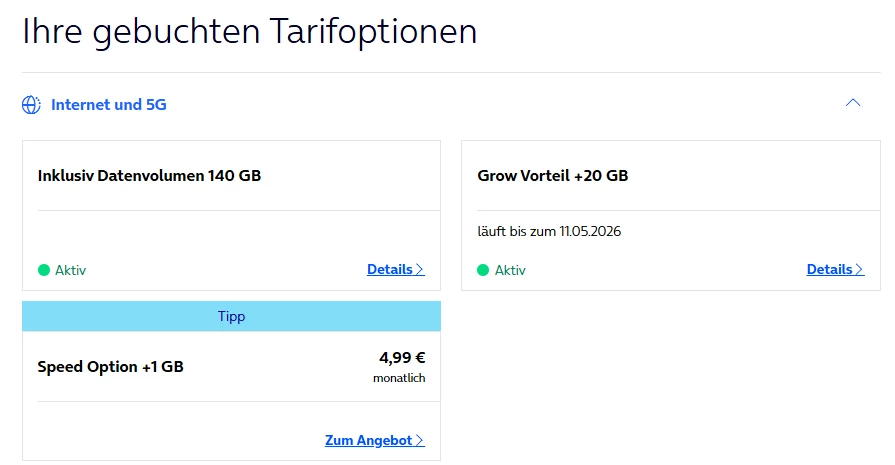Click the Speed Option +1 GB title

(x=111, y=367)
